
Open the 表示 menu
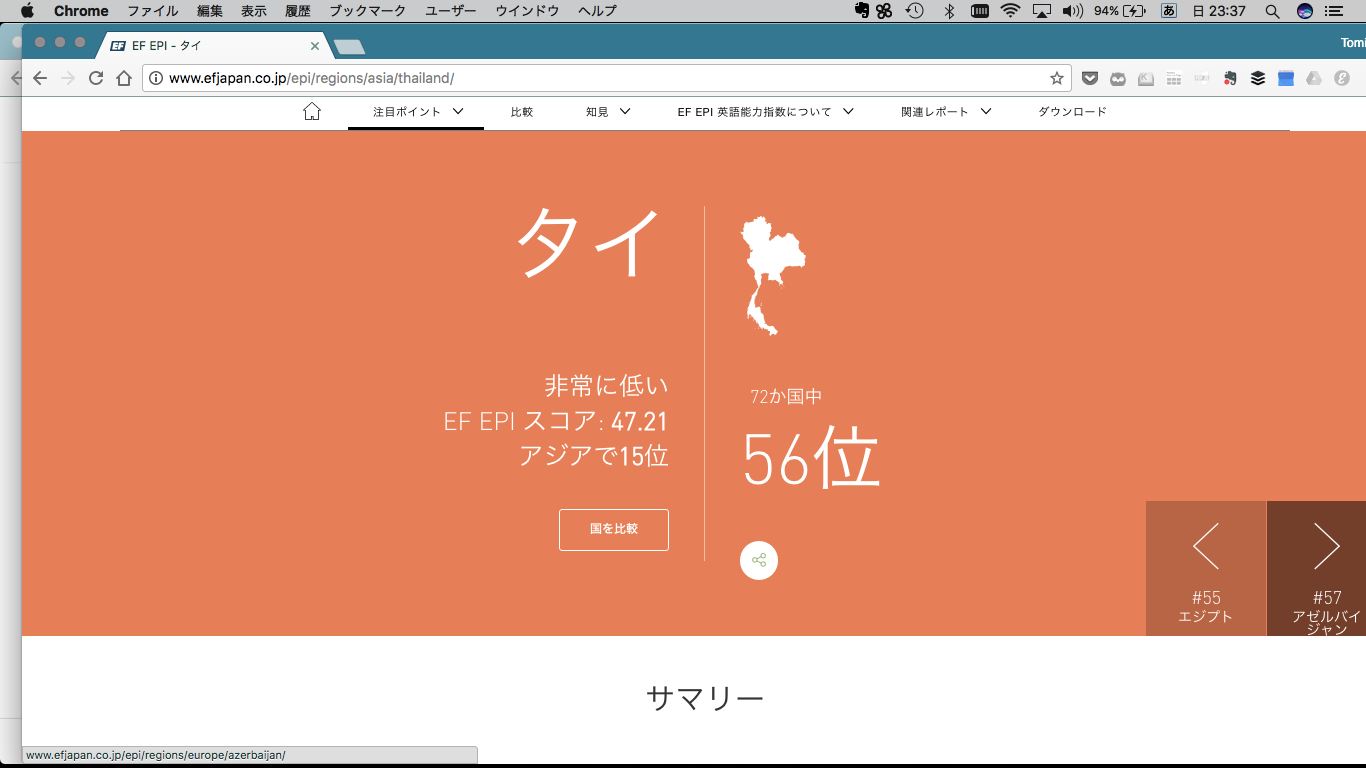point(254,11)
